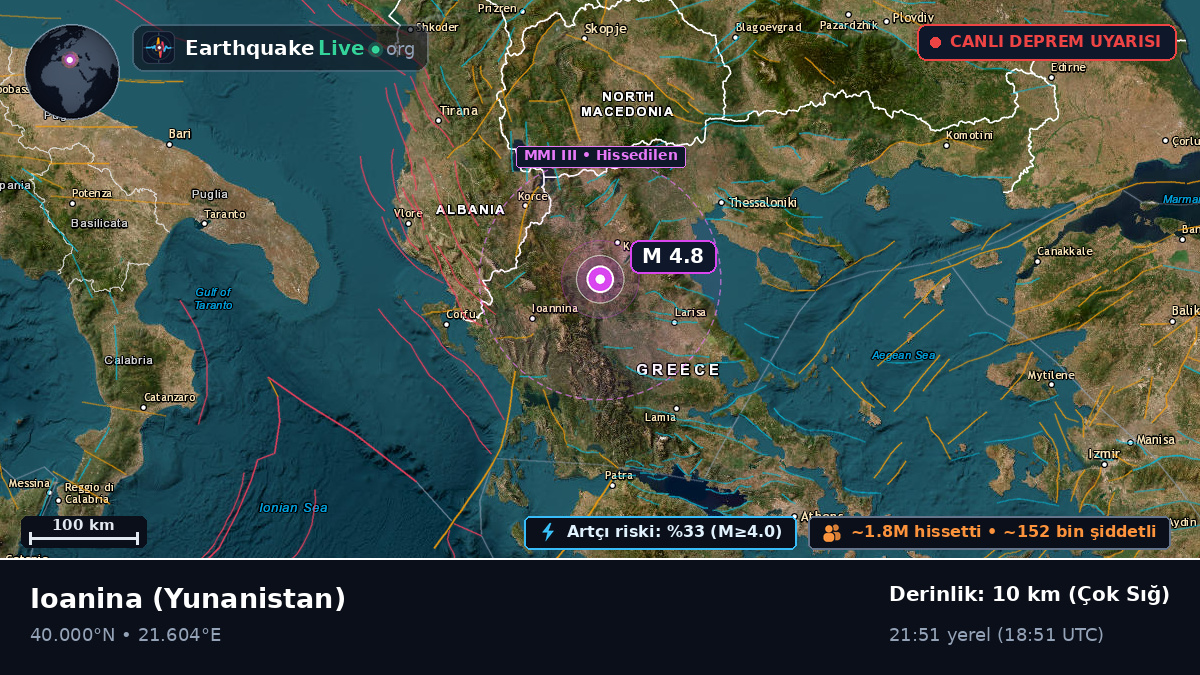Click the Lamia city label
Image resolution: width=1200 pixels, height=675 pixels.
pos(661,417)
